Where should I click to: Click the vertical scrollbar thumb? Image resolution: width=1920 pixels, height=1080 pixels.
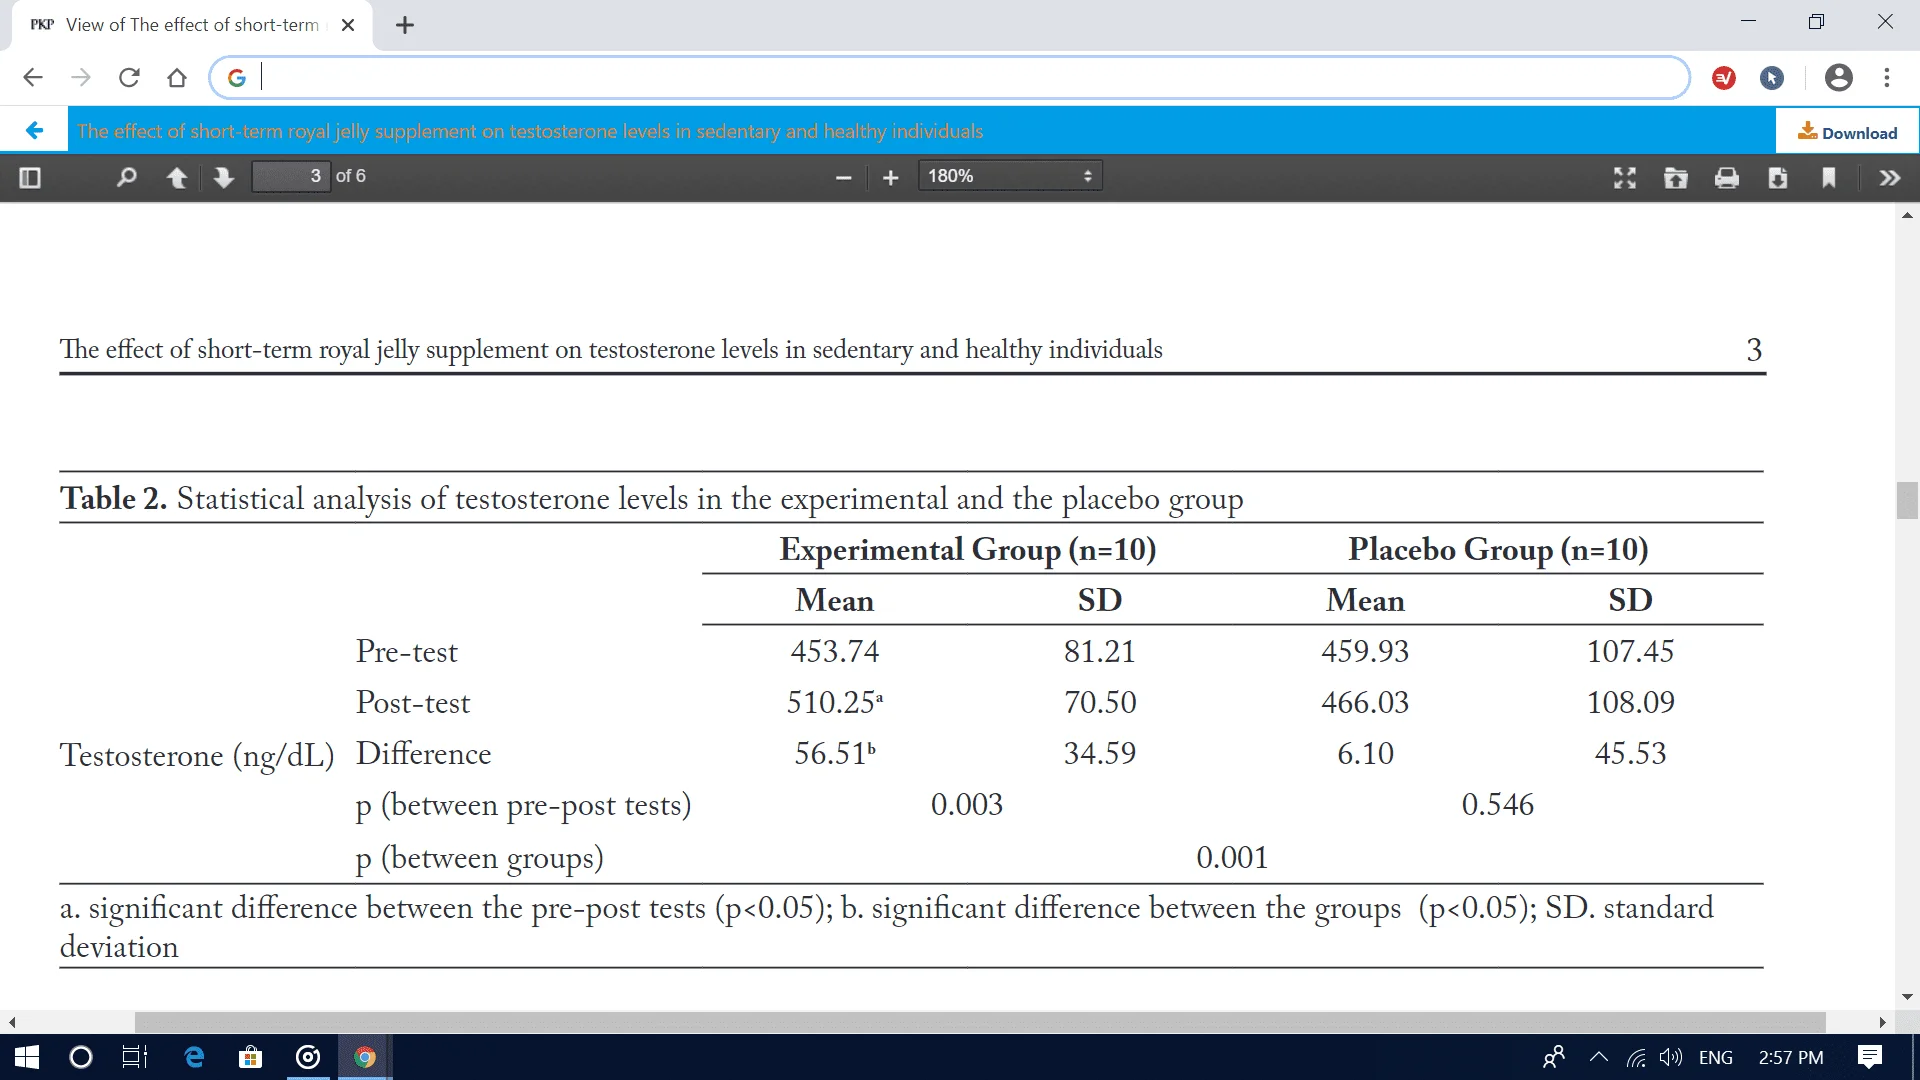[1907, 500]
